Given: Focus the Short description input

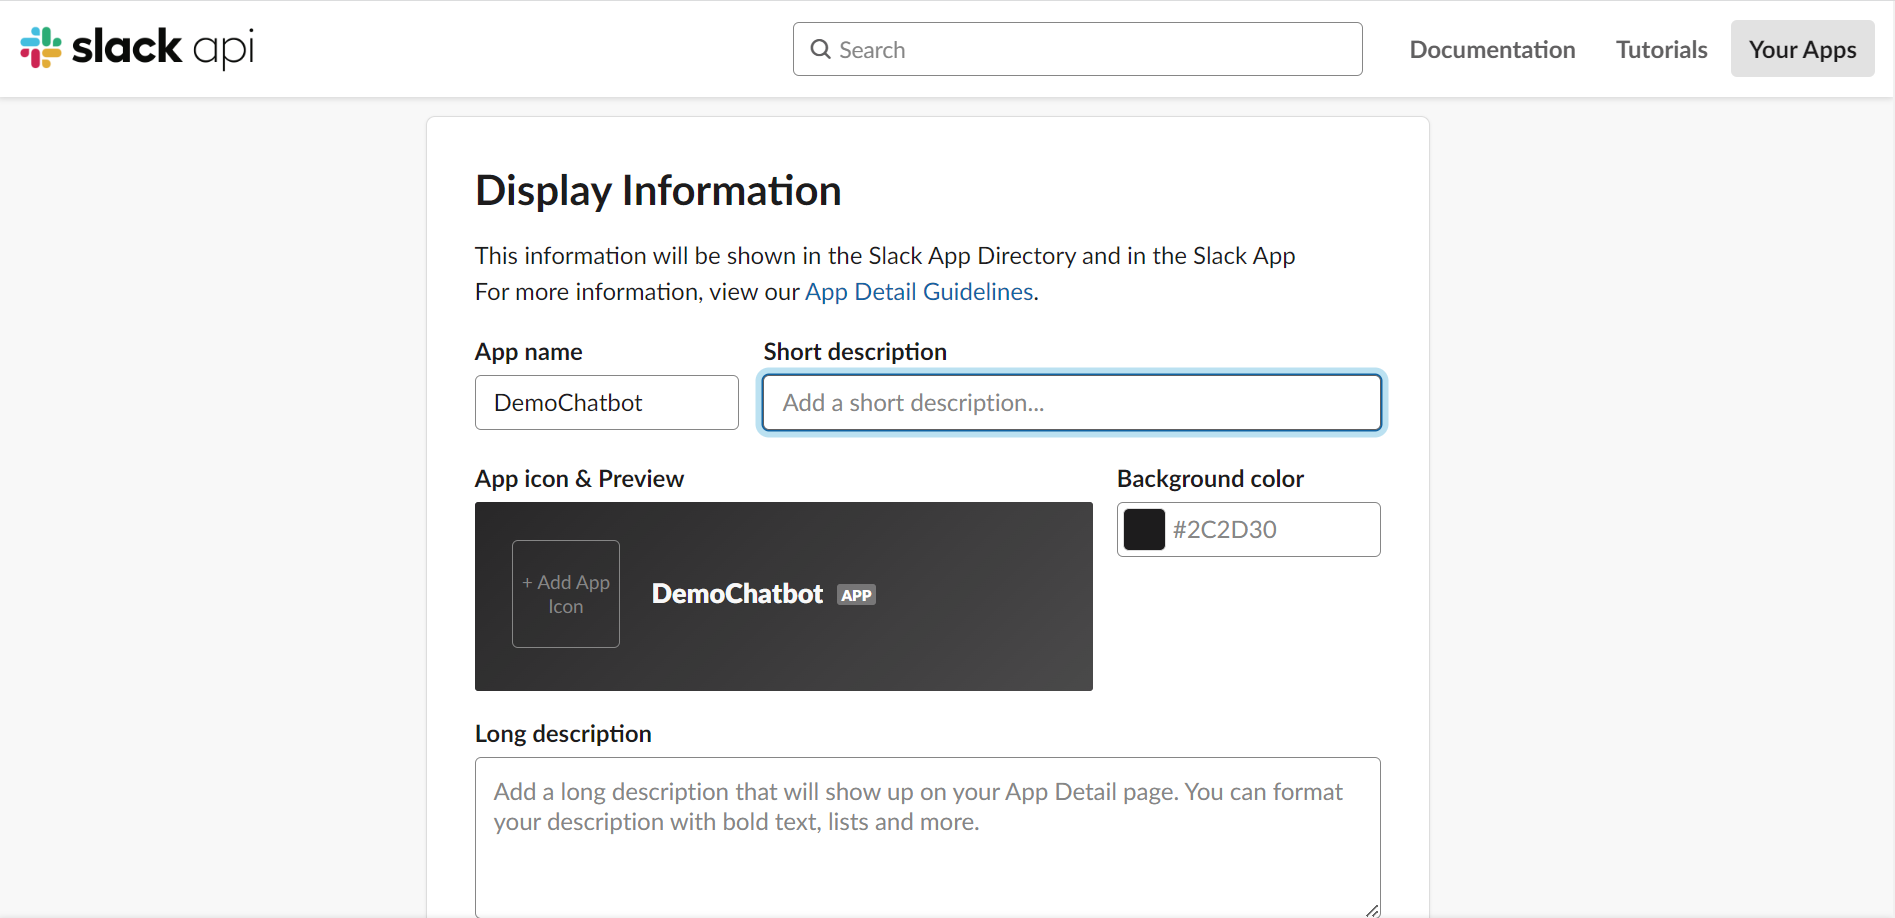Looking at the screenshot, I should [x=1071, y=403].
